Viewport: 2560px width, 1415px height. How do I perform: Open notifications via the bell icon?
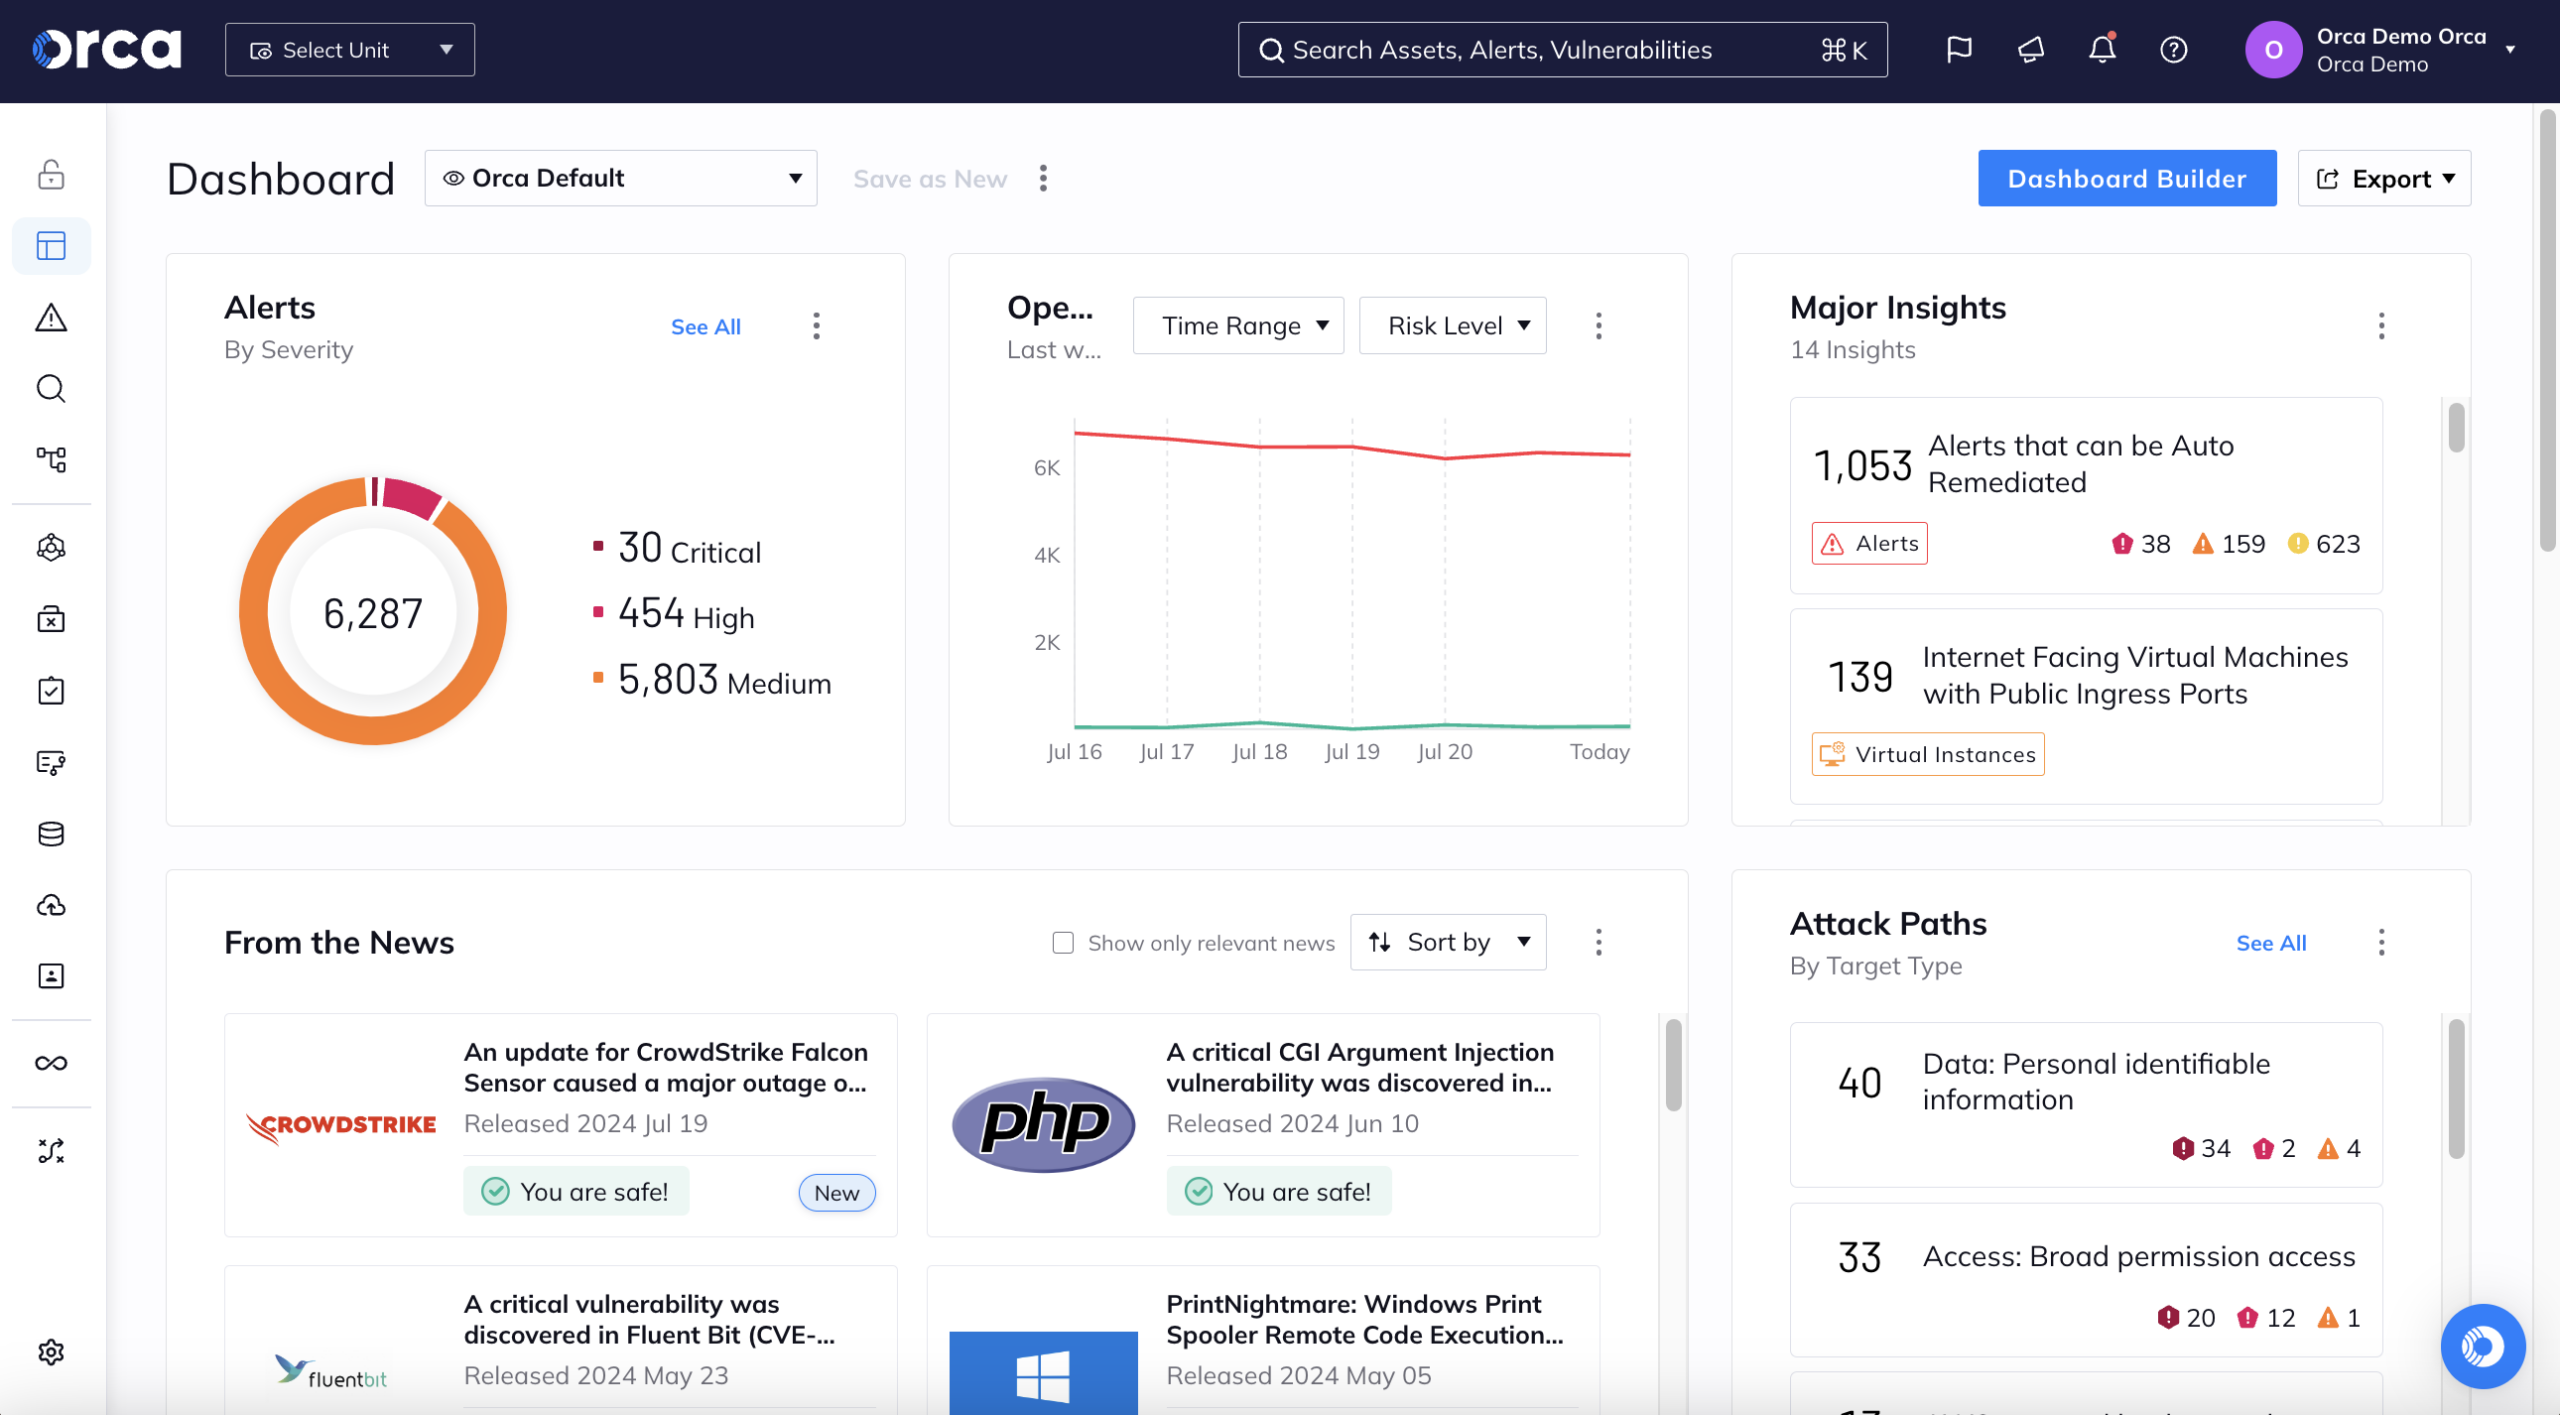[x=2101, y=49]
